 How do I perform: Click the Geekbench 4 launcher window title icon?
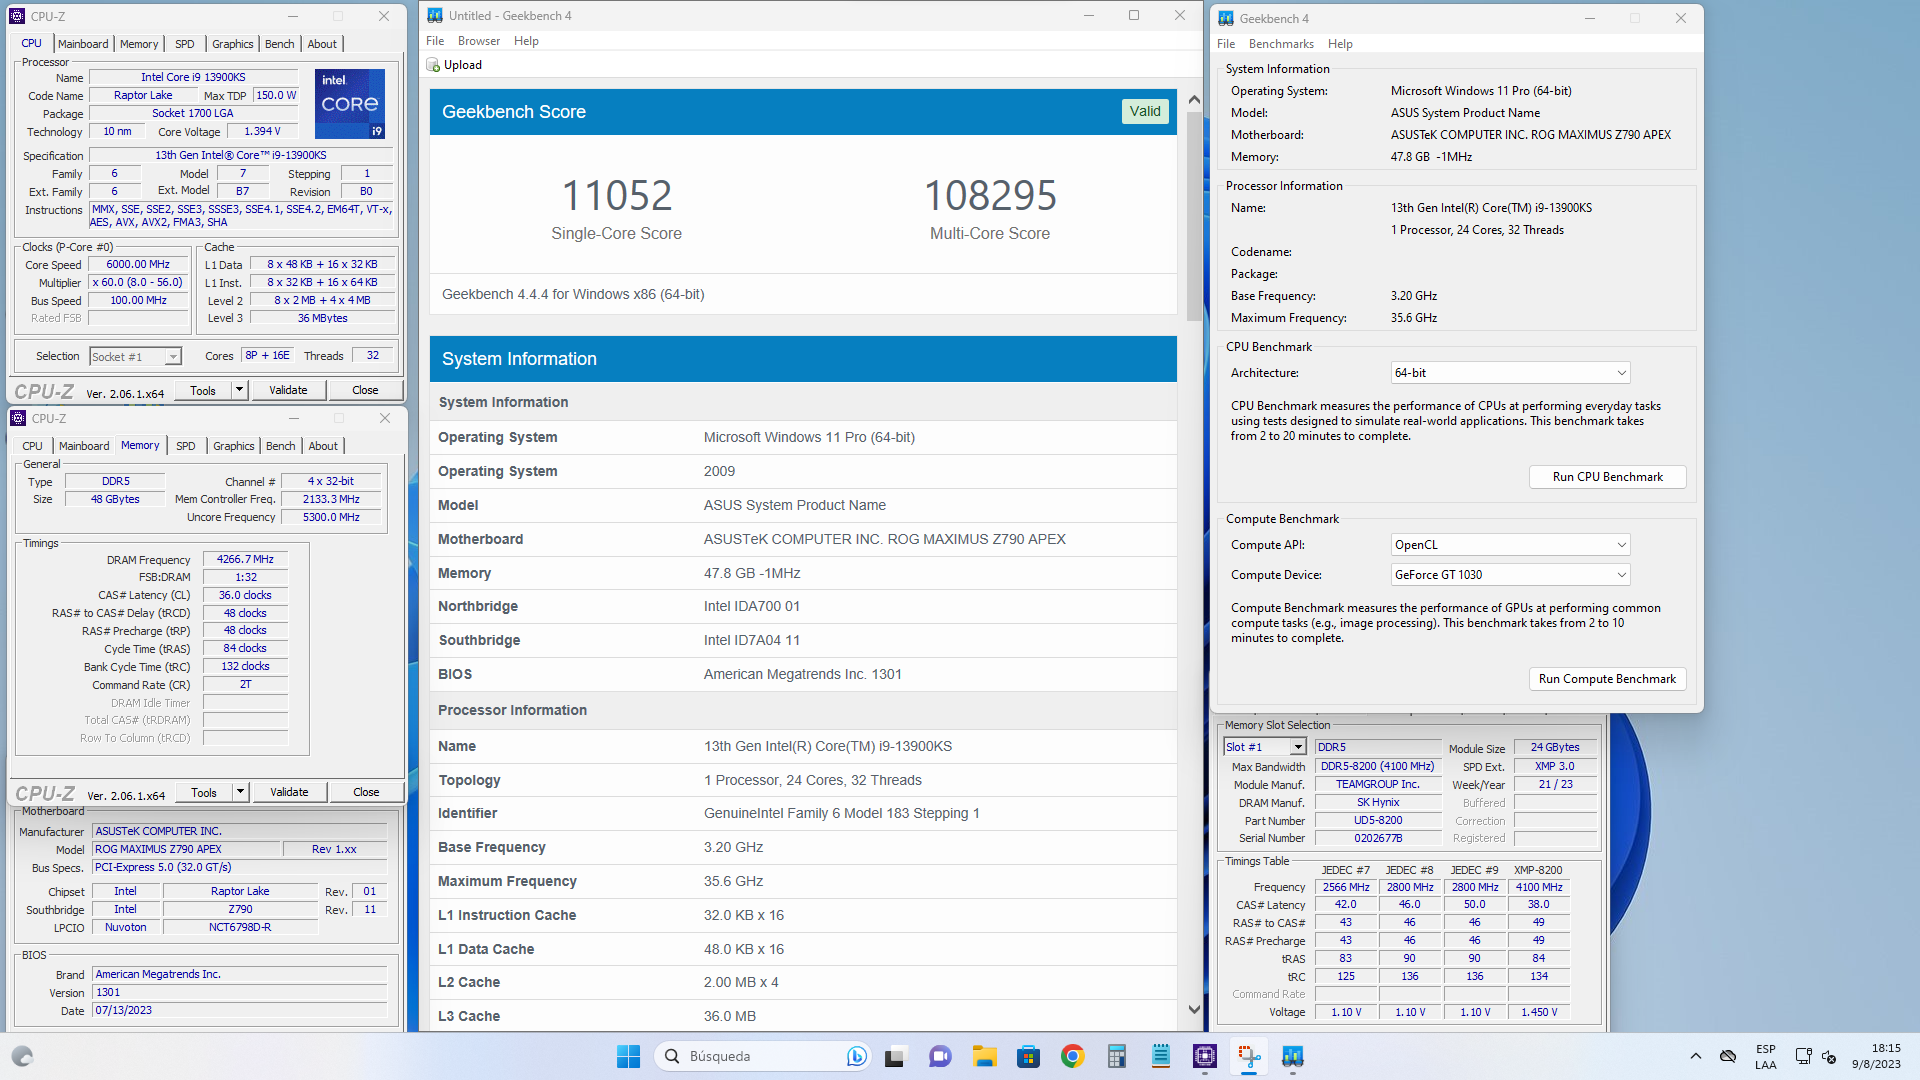(1226, 18)
